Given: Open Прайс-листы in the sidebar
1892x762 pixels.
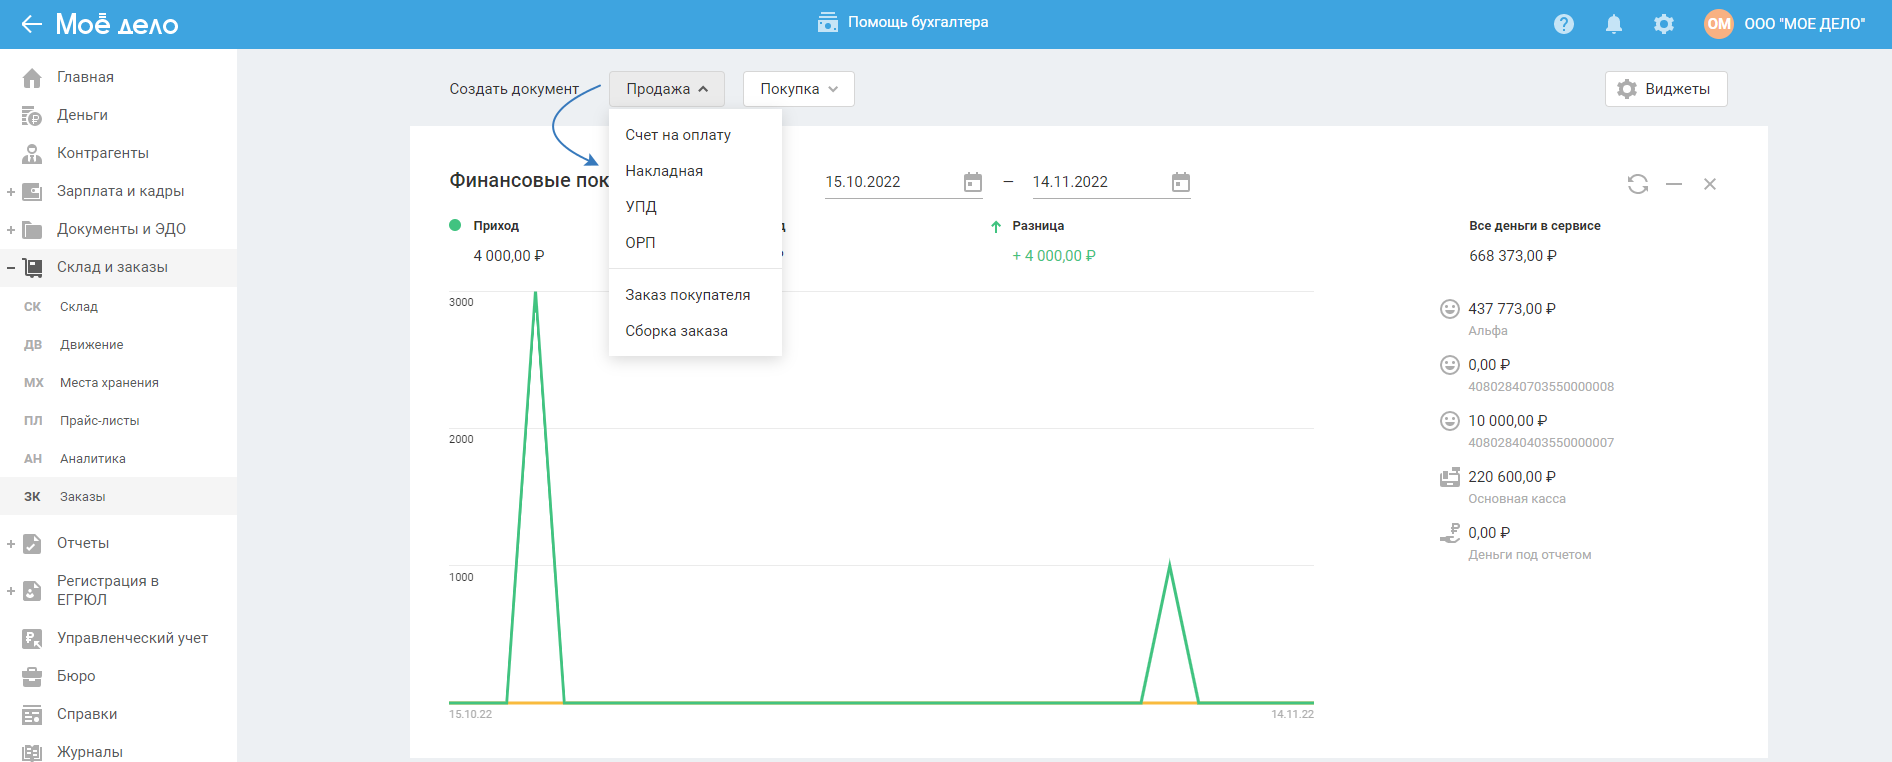Looking at the screenshot, I should click(x=99, y=421).
